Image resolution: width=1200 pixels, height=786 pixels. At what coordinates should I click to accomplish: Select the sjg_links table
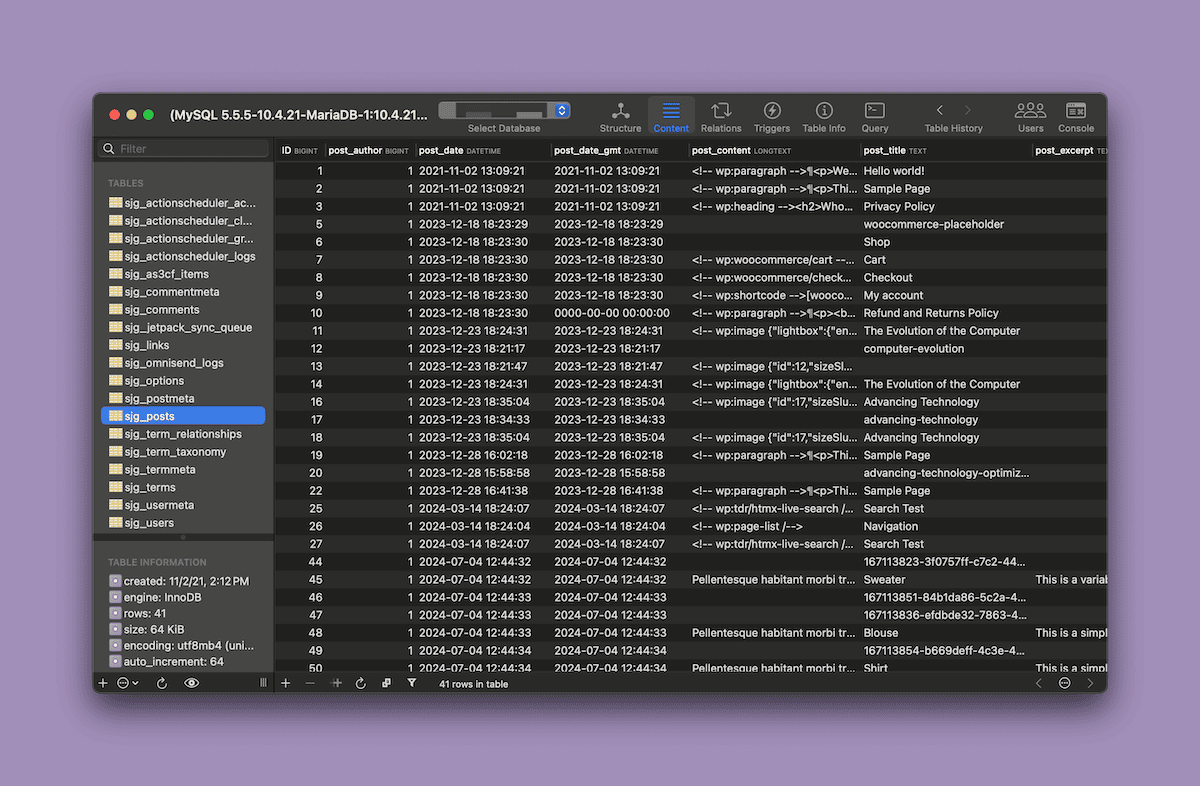pyautogui.click(x=183, y=345)
